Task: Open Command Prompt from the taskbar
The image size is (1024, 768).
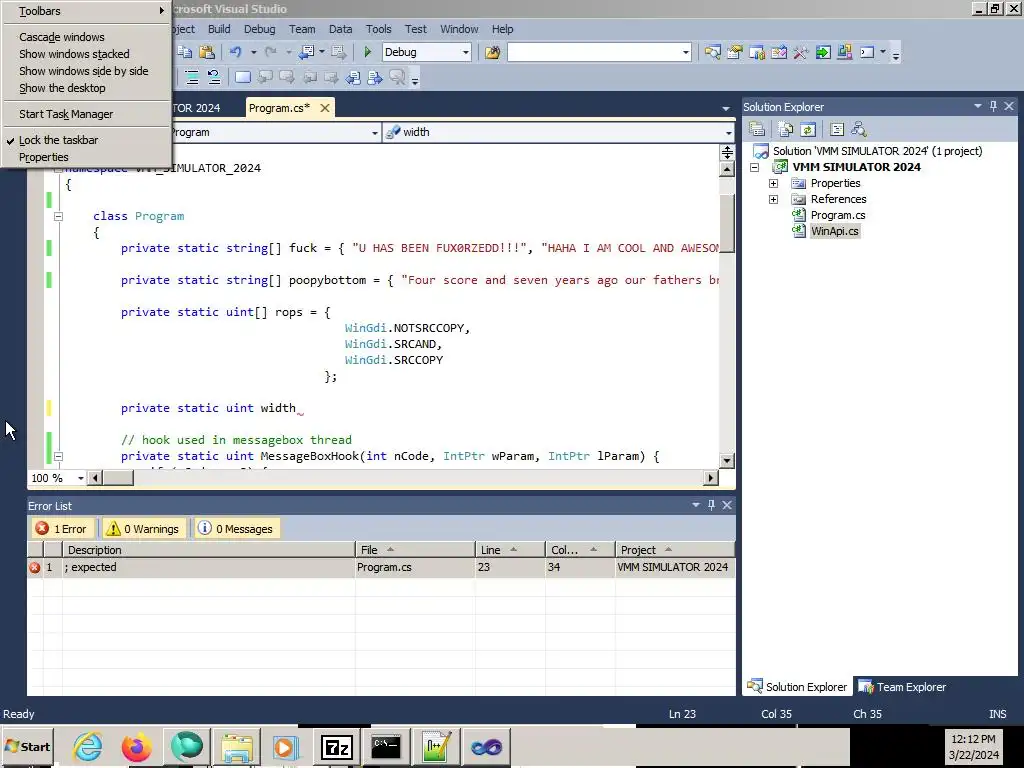Action: coord(385,746)
